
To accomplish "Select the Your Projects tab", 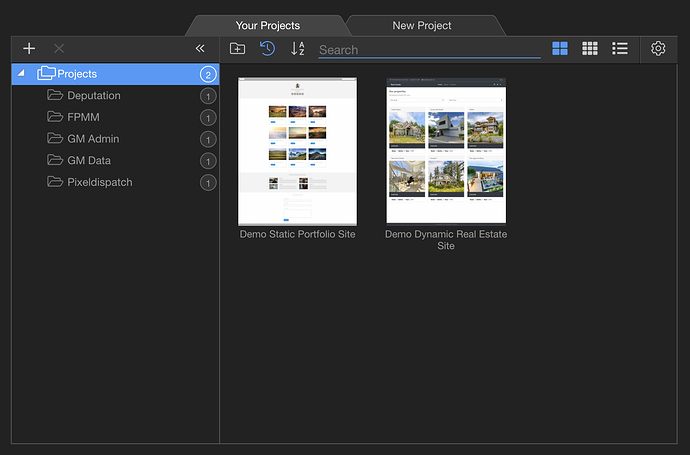I will [x=267, y=25].
